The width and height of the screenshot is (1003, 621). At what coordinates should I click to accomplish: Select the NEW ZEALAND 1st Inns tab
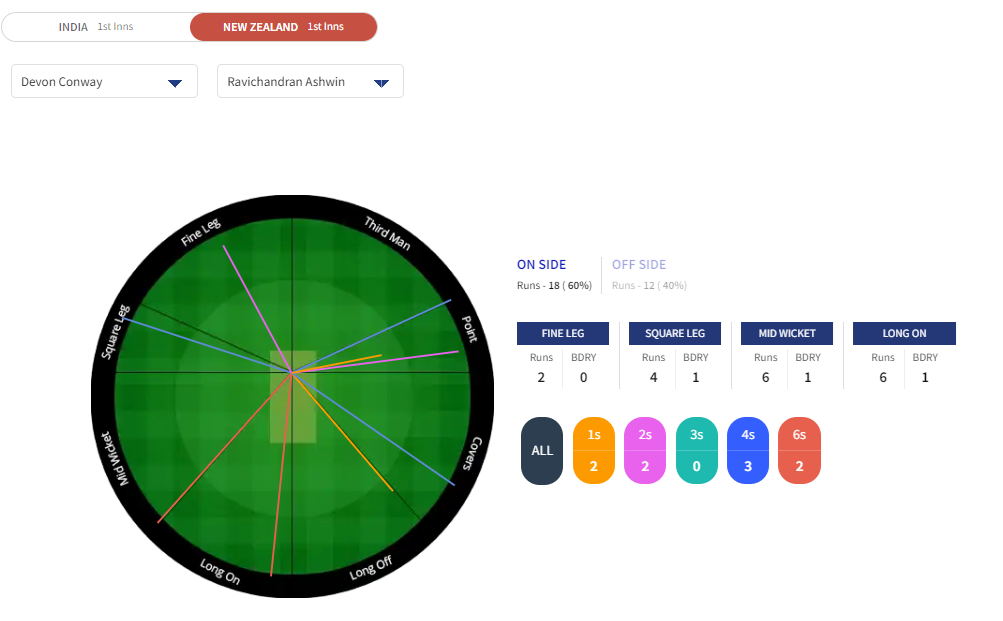(x=283, y=27)
